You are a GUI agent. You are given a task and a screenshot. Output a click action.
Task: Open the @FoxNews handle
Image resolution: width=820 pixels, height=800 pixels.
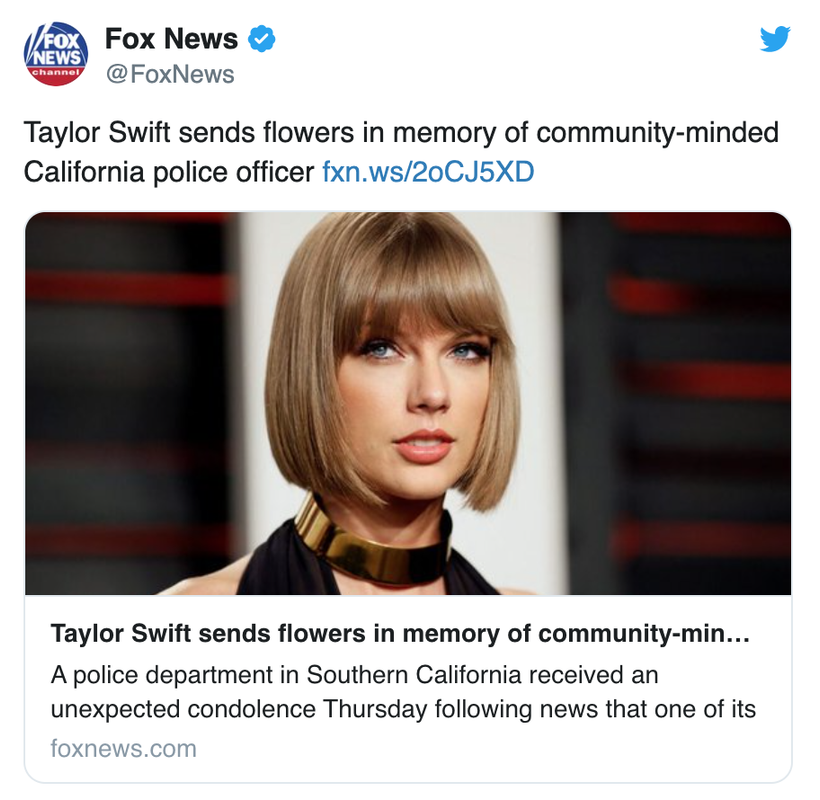click(169, 74)
